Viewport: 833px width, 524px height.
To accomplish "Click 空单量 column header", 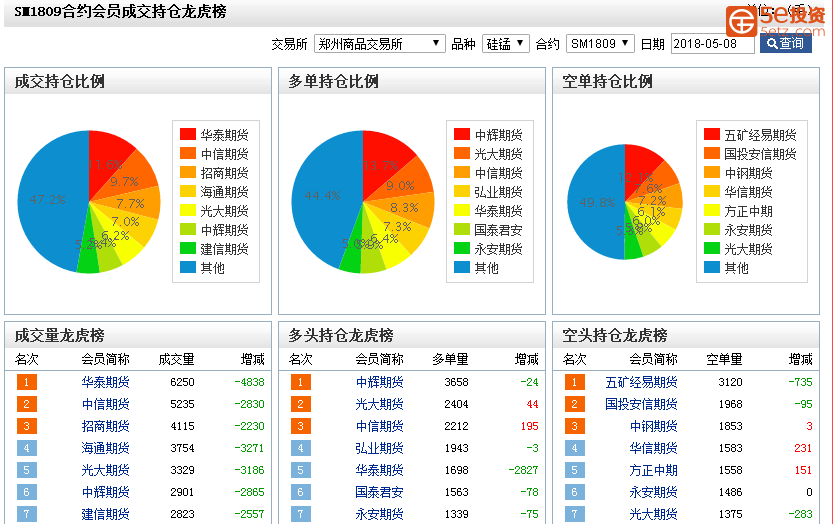I will (725, 360).
